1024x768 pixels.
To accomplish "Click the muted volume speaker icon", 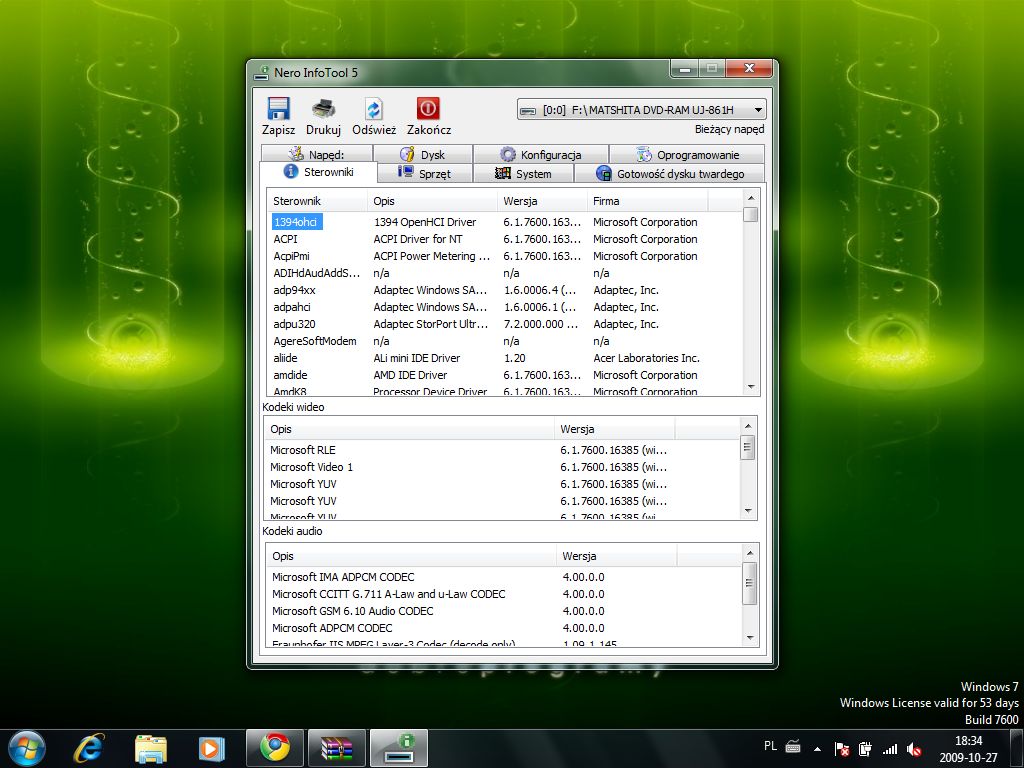I will 914,749.
